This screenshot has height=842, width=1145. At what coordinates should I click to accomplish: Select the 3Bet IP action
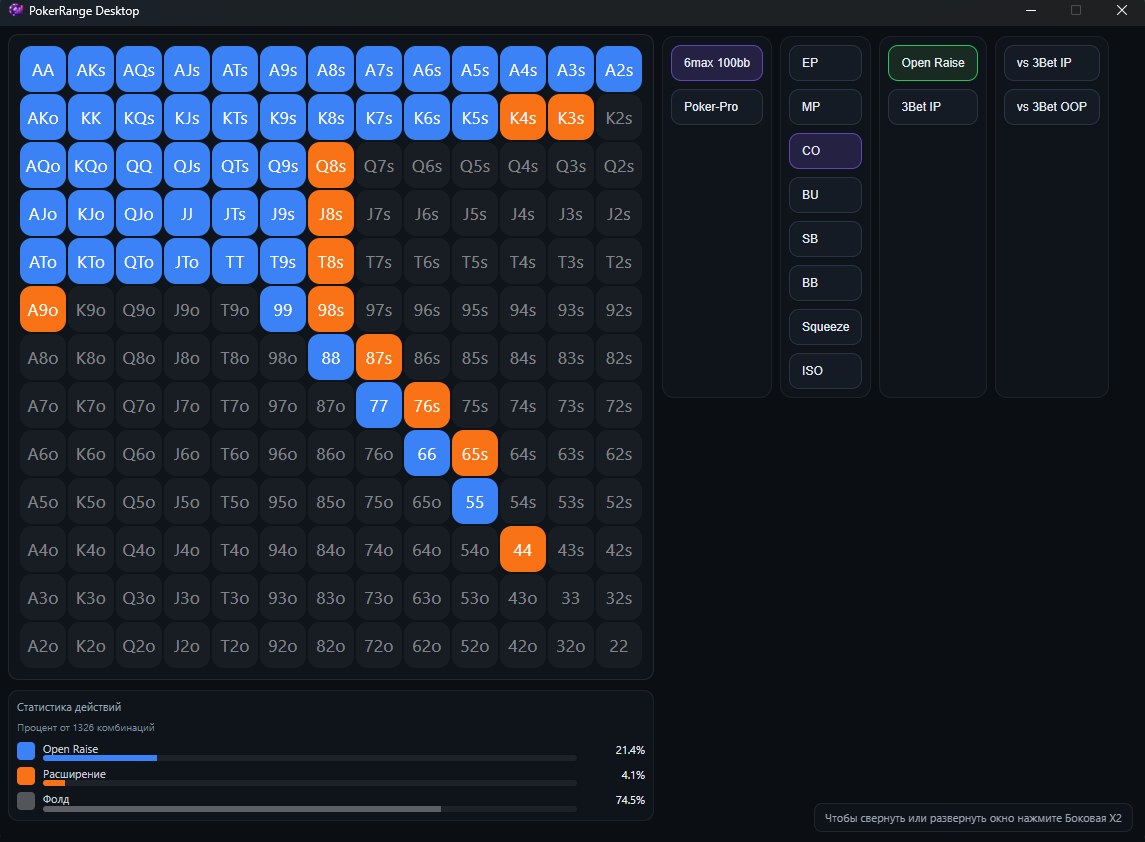pos(932,107)
